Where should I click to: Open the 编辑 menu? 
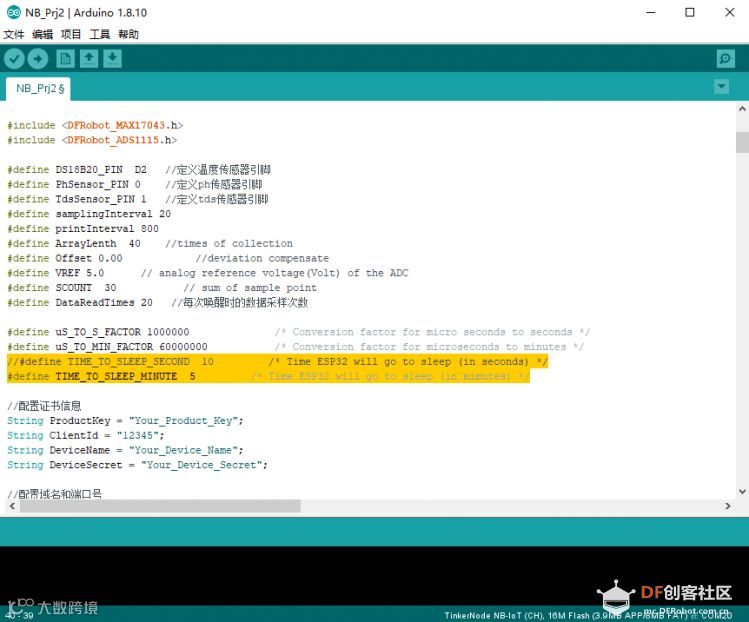pyautogui.click(x=42, y=34)
